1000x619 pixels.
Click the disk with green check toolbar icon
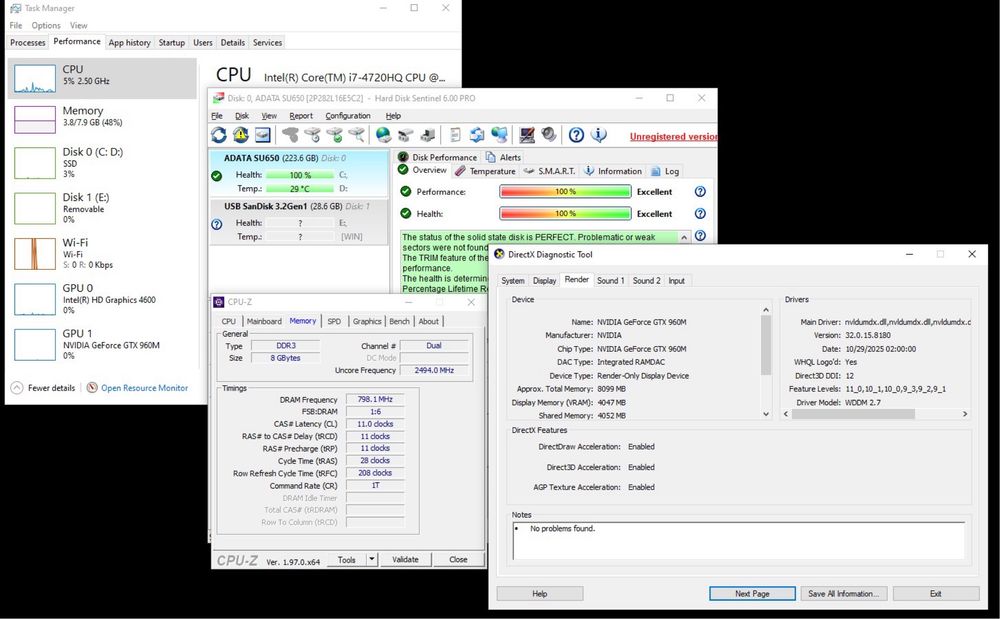(x=334, y=135)
